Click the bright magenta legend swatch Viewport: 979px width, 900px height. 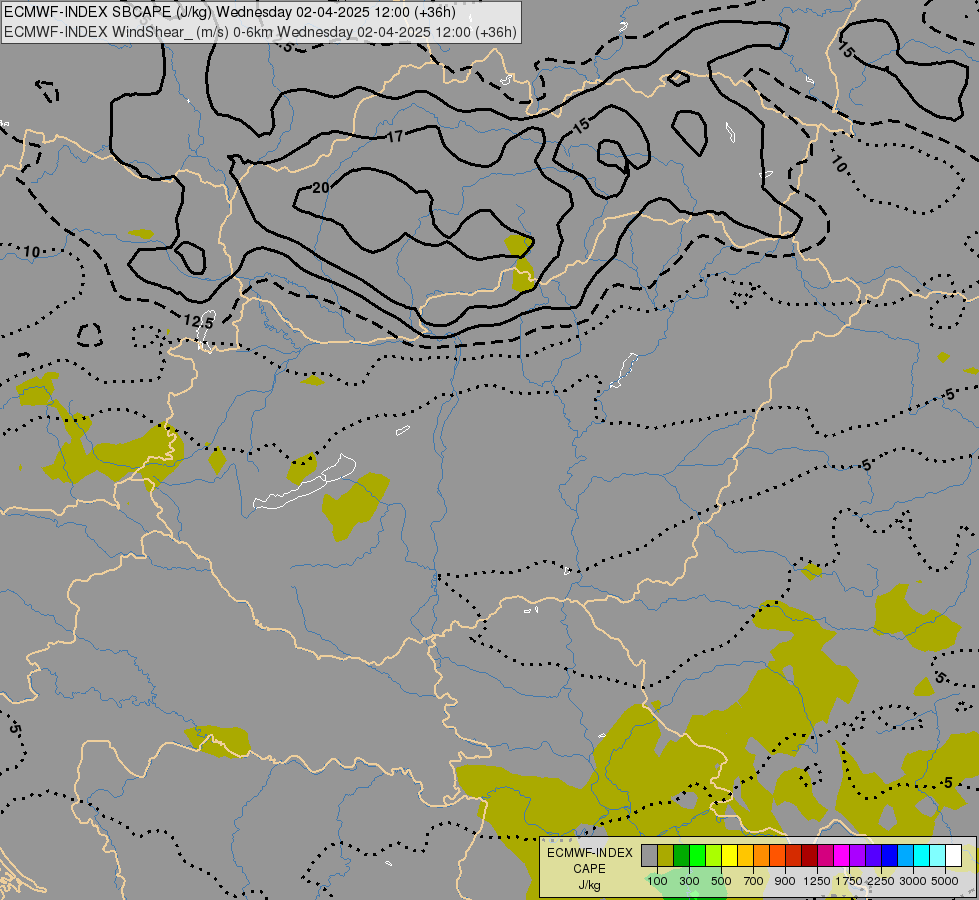click(x=842, y=855)
